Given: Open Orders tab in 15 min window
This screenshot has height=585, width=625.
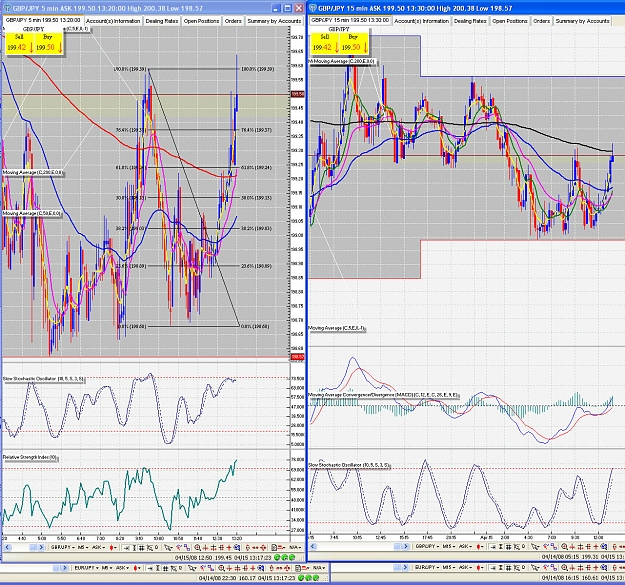Looking at the screenshot, I should 541,21.
